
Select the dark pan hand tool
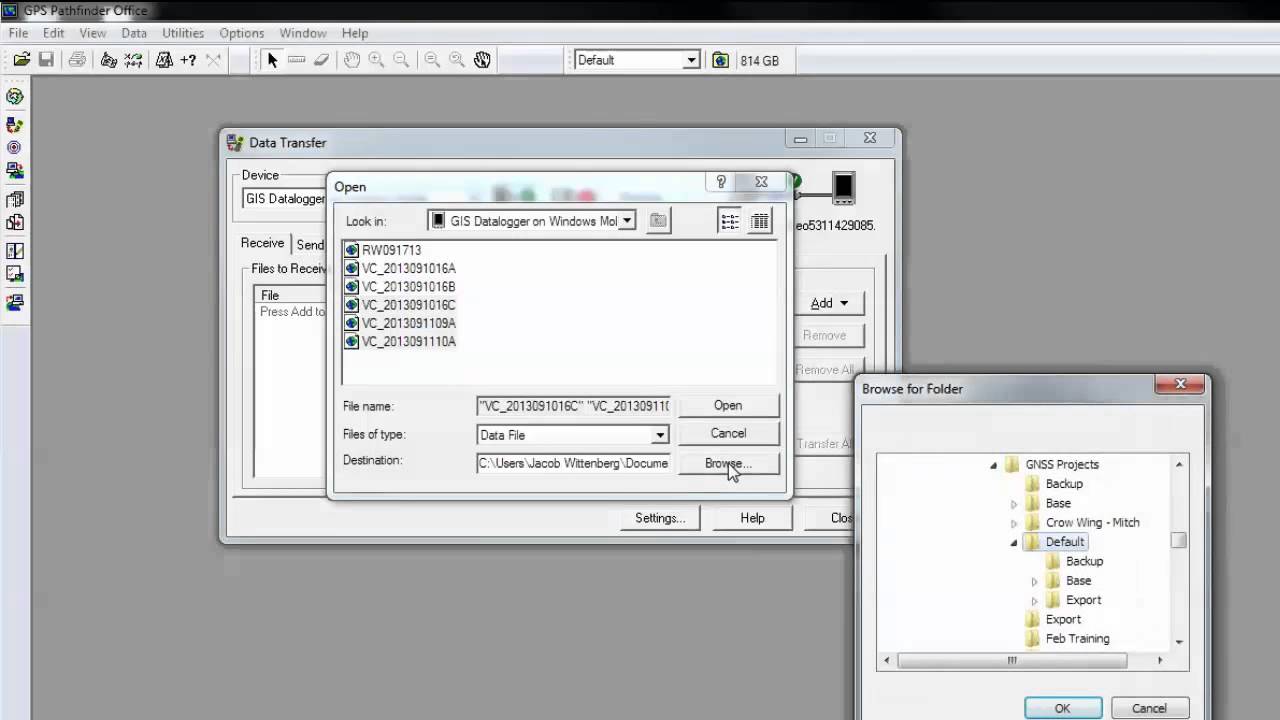click(x=482, y=60)
